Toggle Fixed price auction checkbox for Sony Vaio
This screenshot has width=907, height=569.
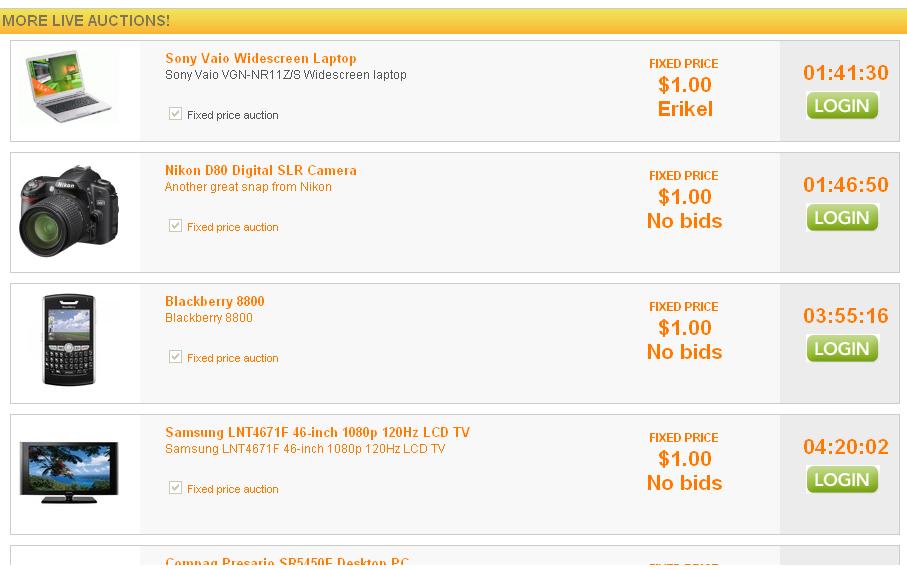click(175, 114)
